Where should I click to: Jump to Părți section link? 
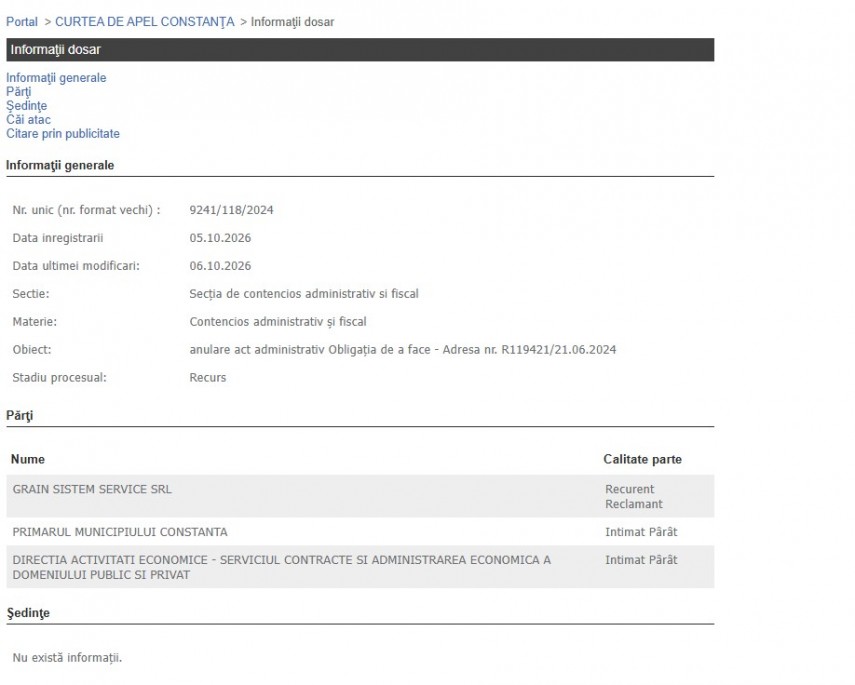[x=19, y=92]
